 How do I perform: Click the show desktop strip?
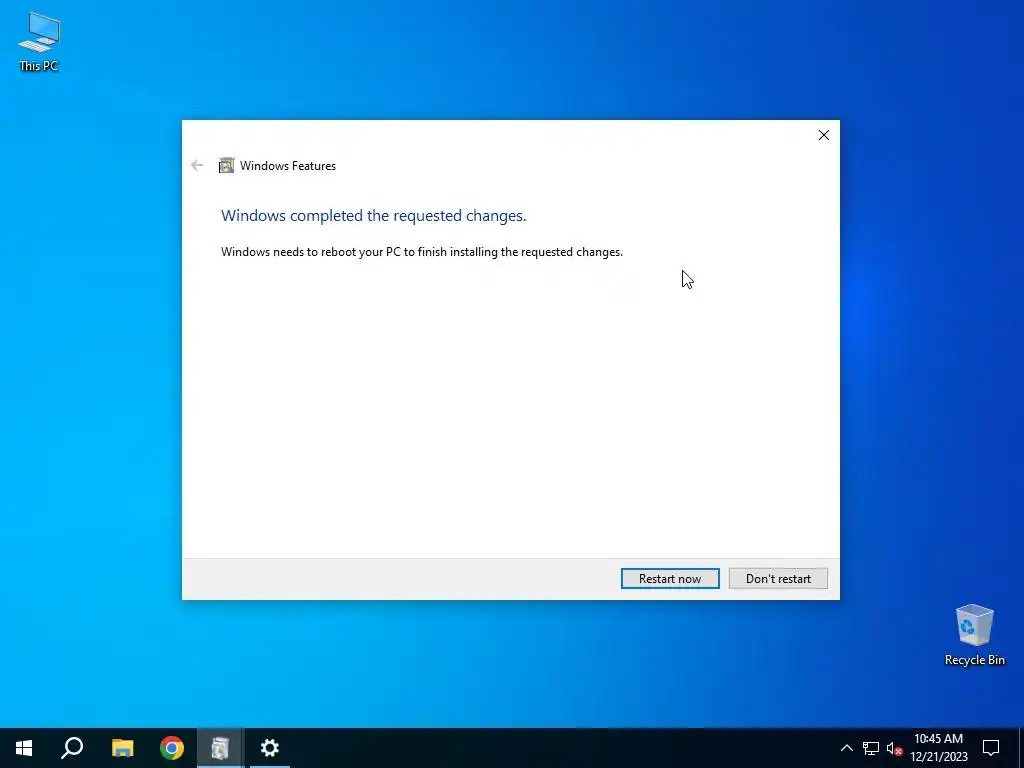[x=1021, y=748]
